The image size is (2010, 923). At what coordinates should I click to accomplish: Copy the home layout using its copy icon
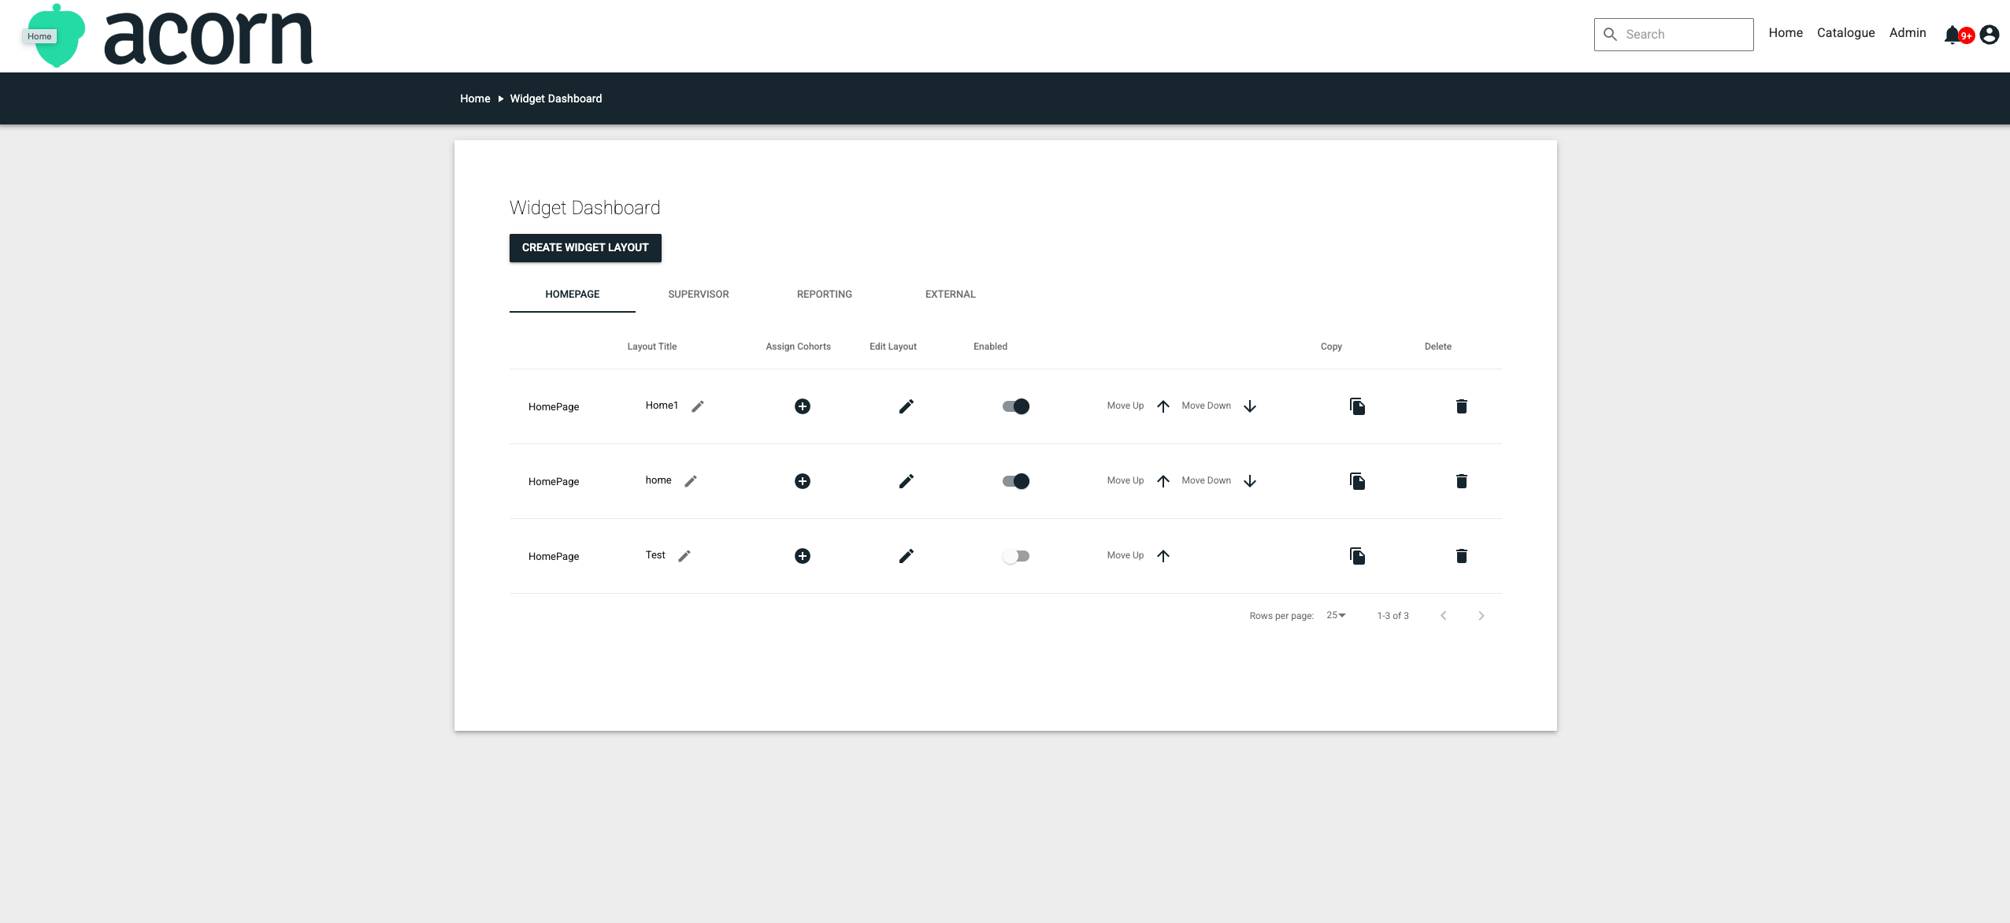coord(1357,481)
